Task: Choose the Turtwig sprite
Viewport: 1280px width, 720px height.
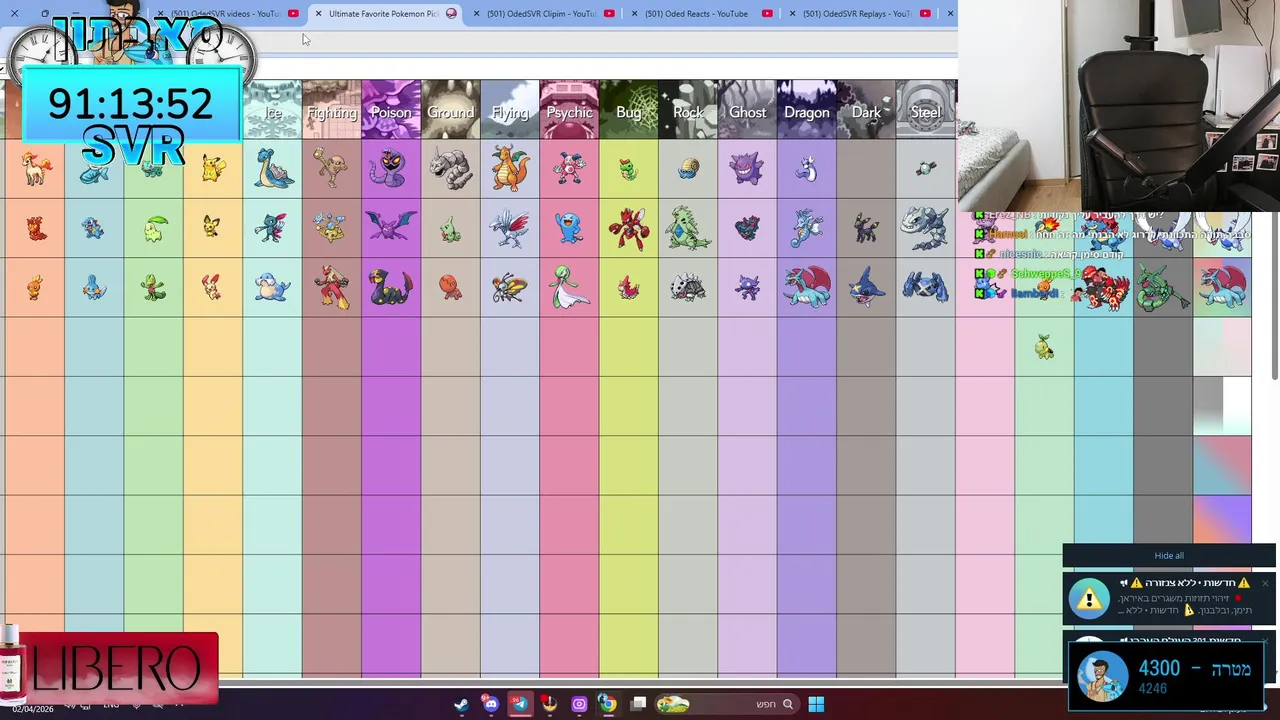Action: [1044, 347]
